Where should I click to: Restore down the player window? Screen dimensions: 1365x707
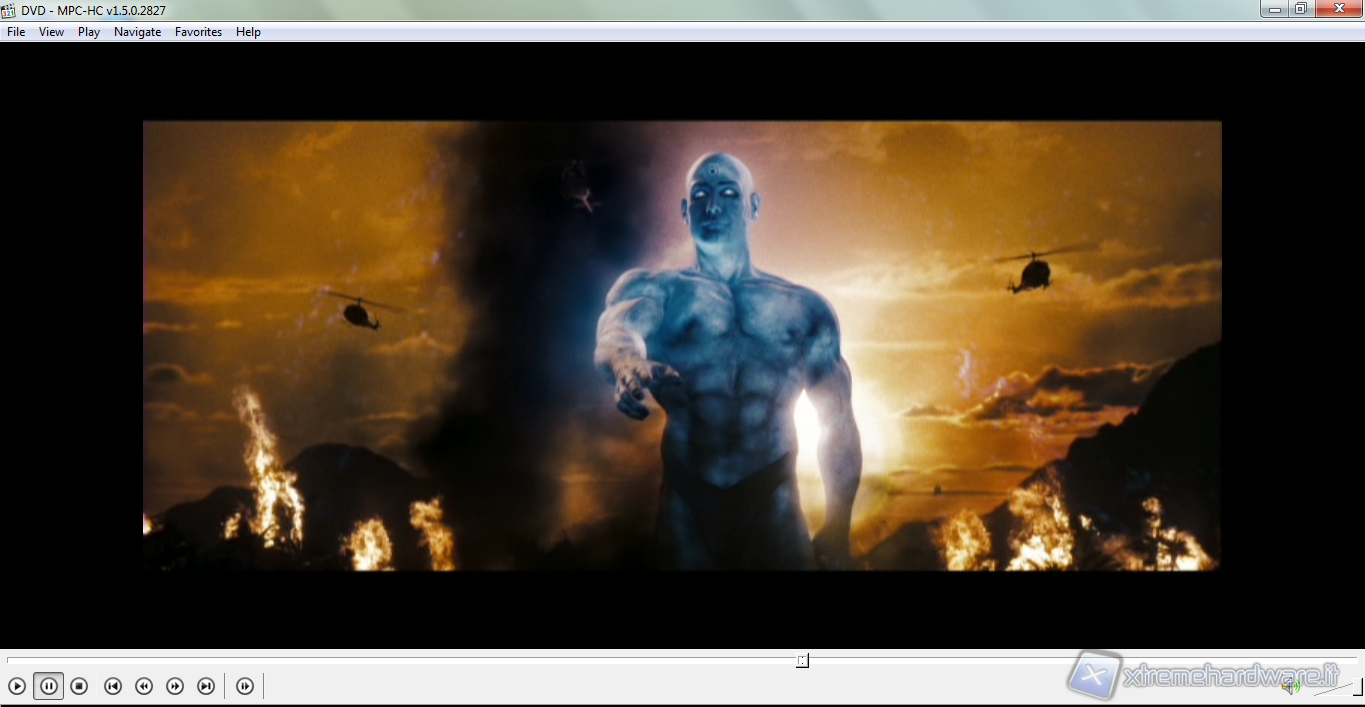(1300, 9)
